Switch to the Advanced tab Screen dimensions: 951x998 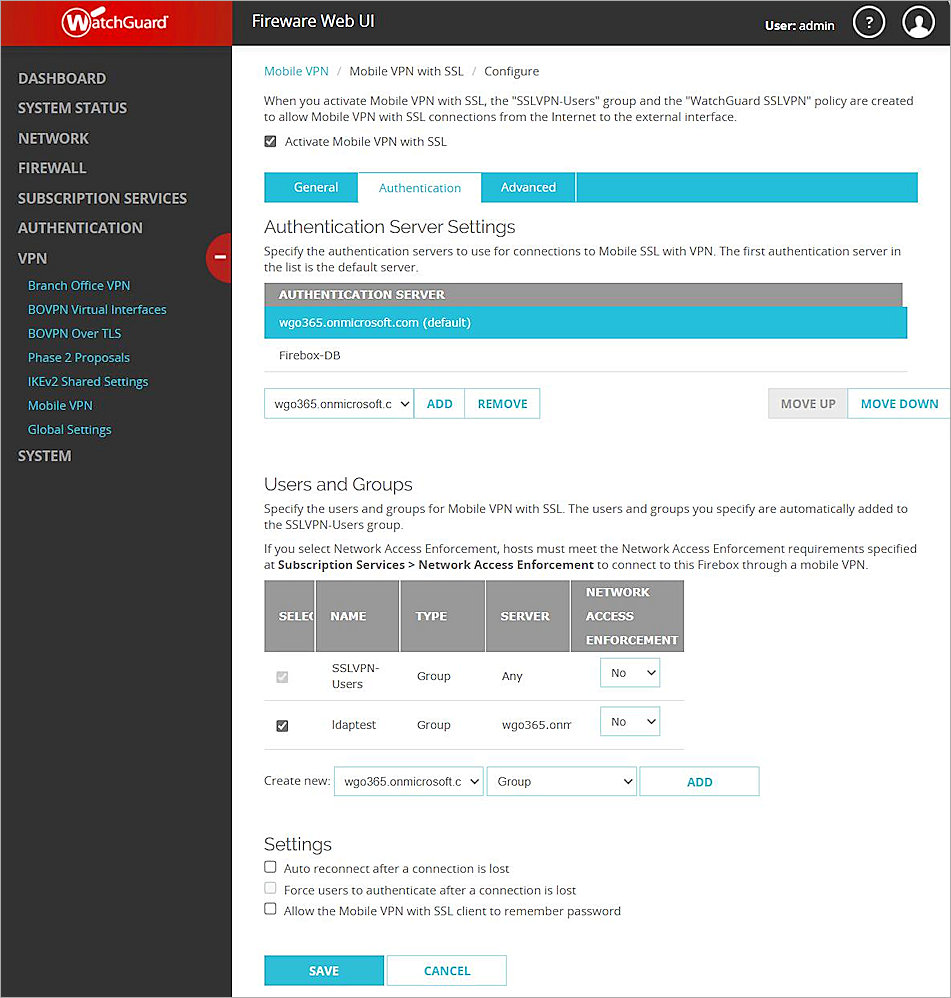click(x=528, y=187)
